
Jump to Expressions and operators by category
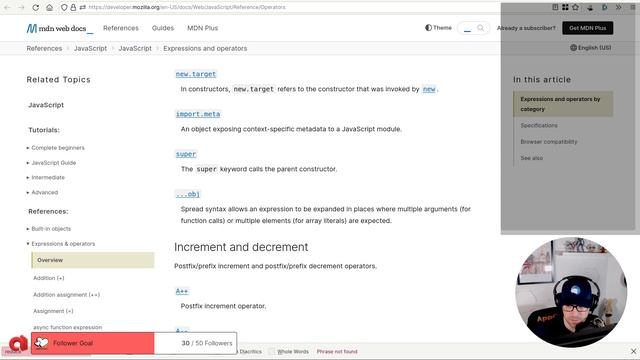(563, 104)
